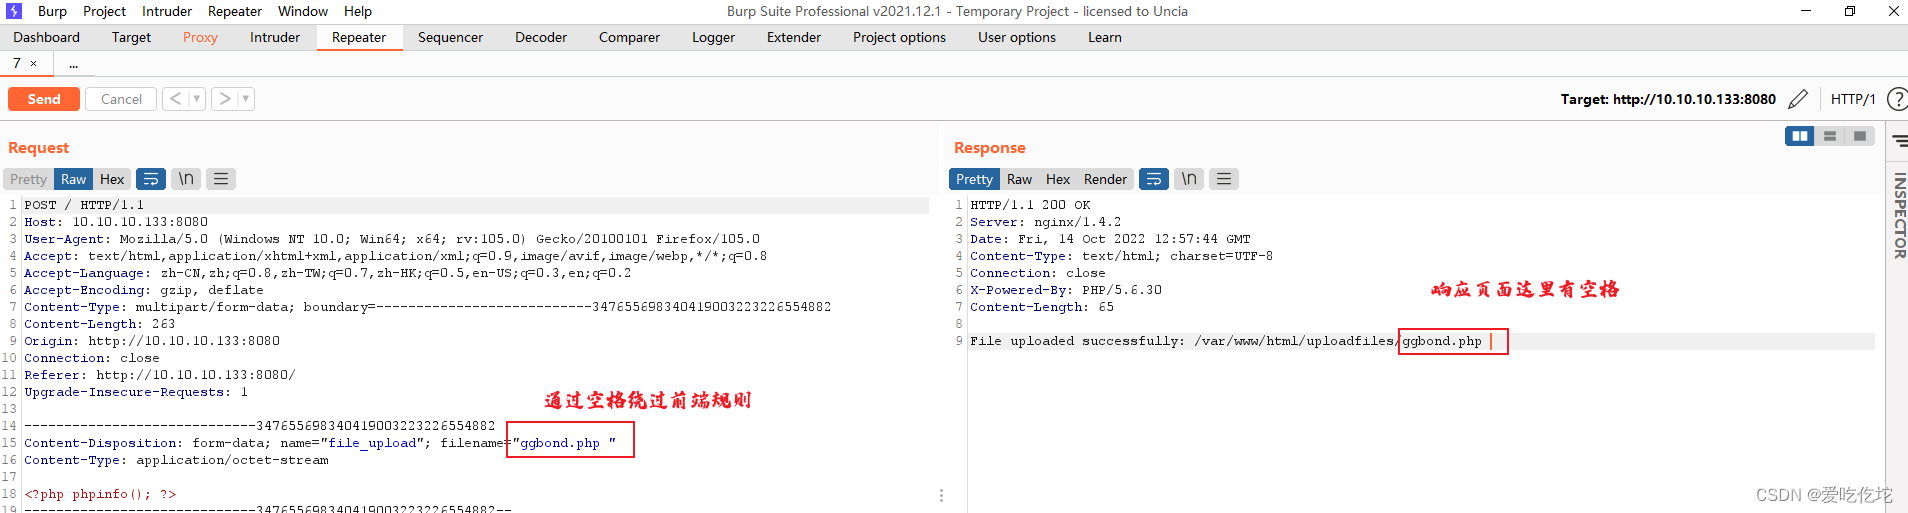Switch HTTP/1 protocol setting

(1853, 99)
